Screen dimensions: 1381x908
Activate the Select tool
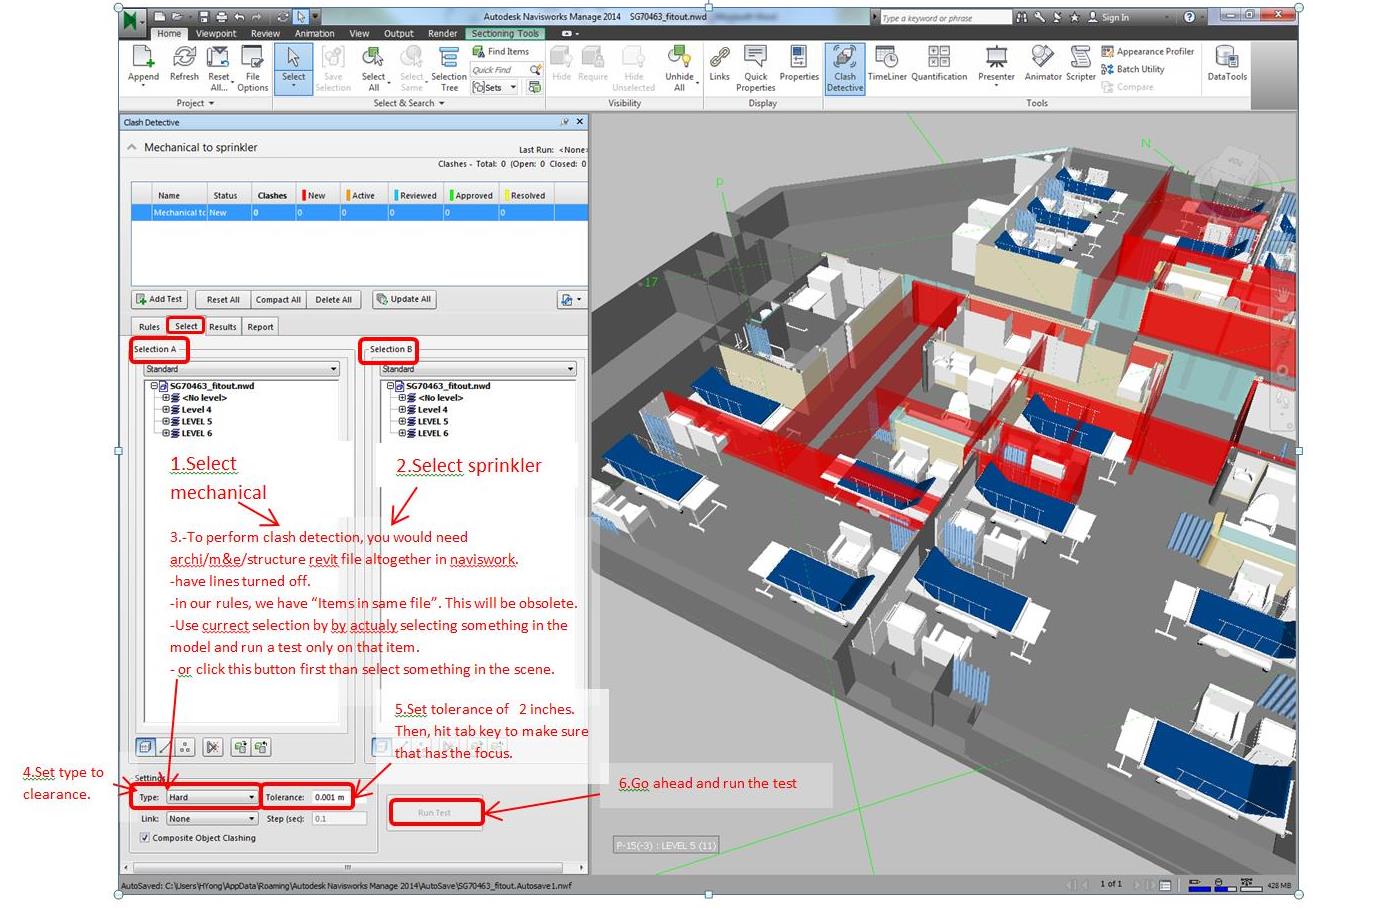(x=293, y=67)
